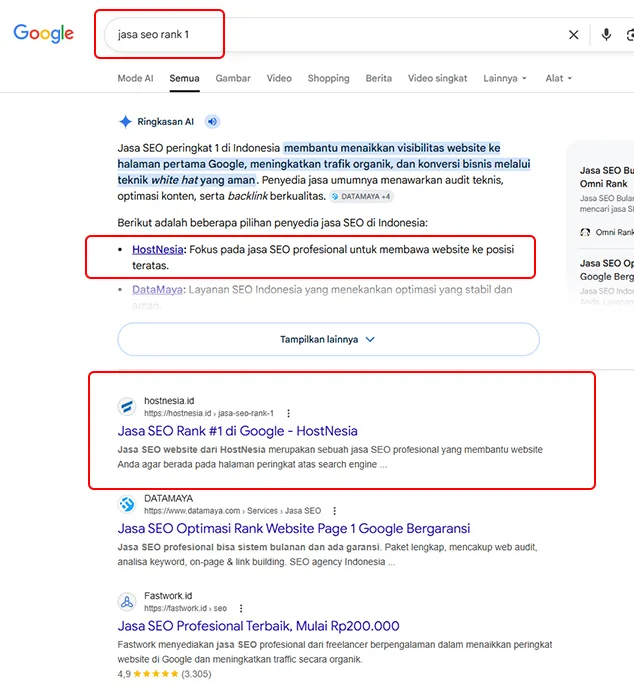Open the Omni Rank side panel card title

(606, 177)
